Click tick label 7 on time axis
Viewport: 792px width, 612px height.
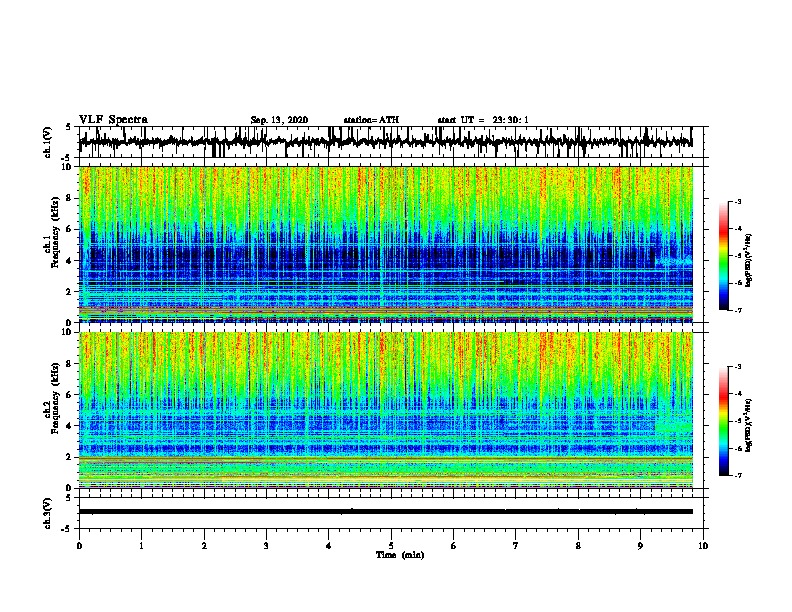tap(516, 546)
